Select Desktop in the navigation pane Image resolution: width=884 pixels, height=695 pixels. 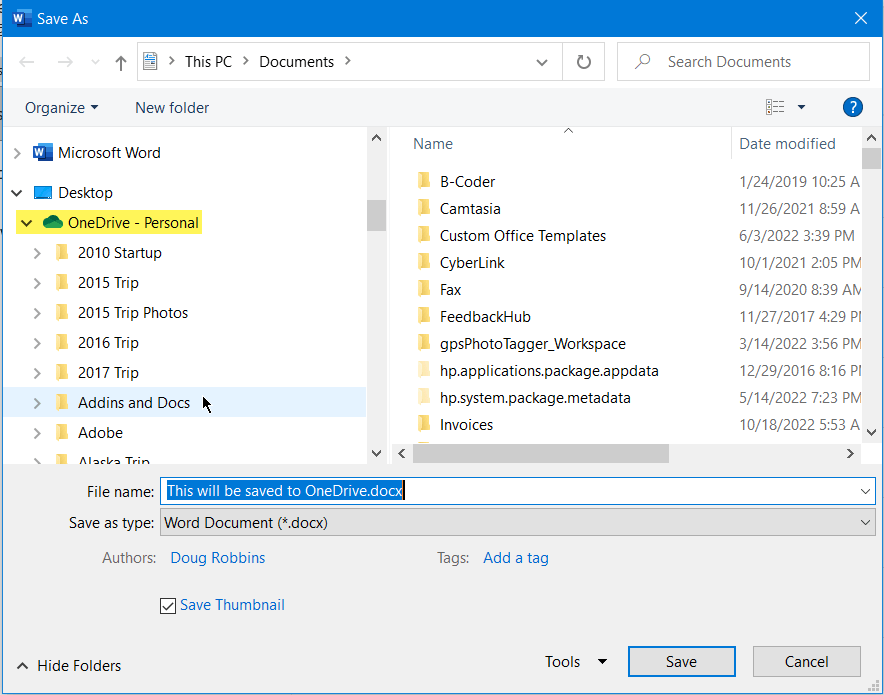click(x=85, y=193)
